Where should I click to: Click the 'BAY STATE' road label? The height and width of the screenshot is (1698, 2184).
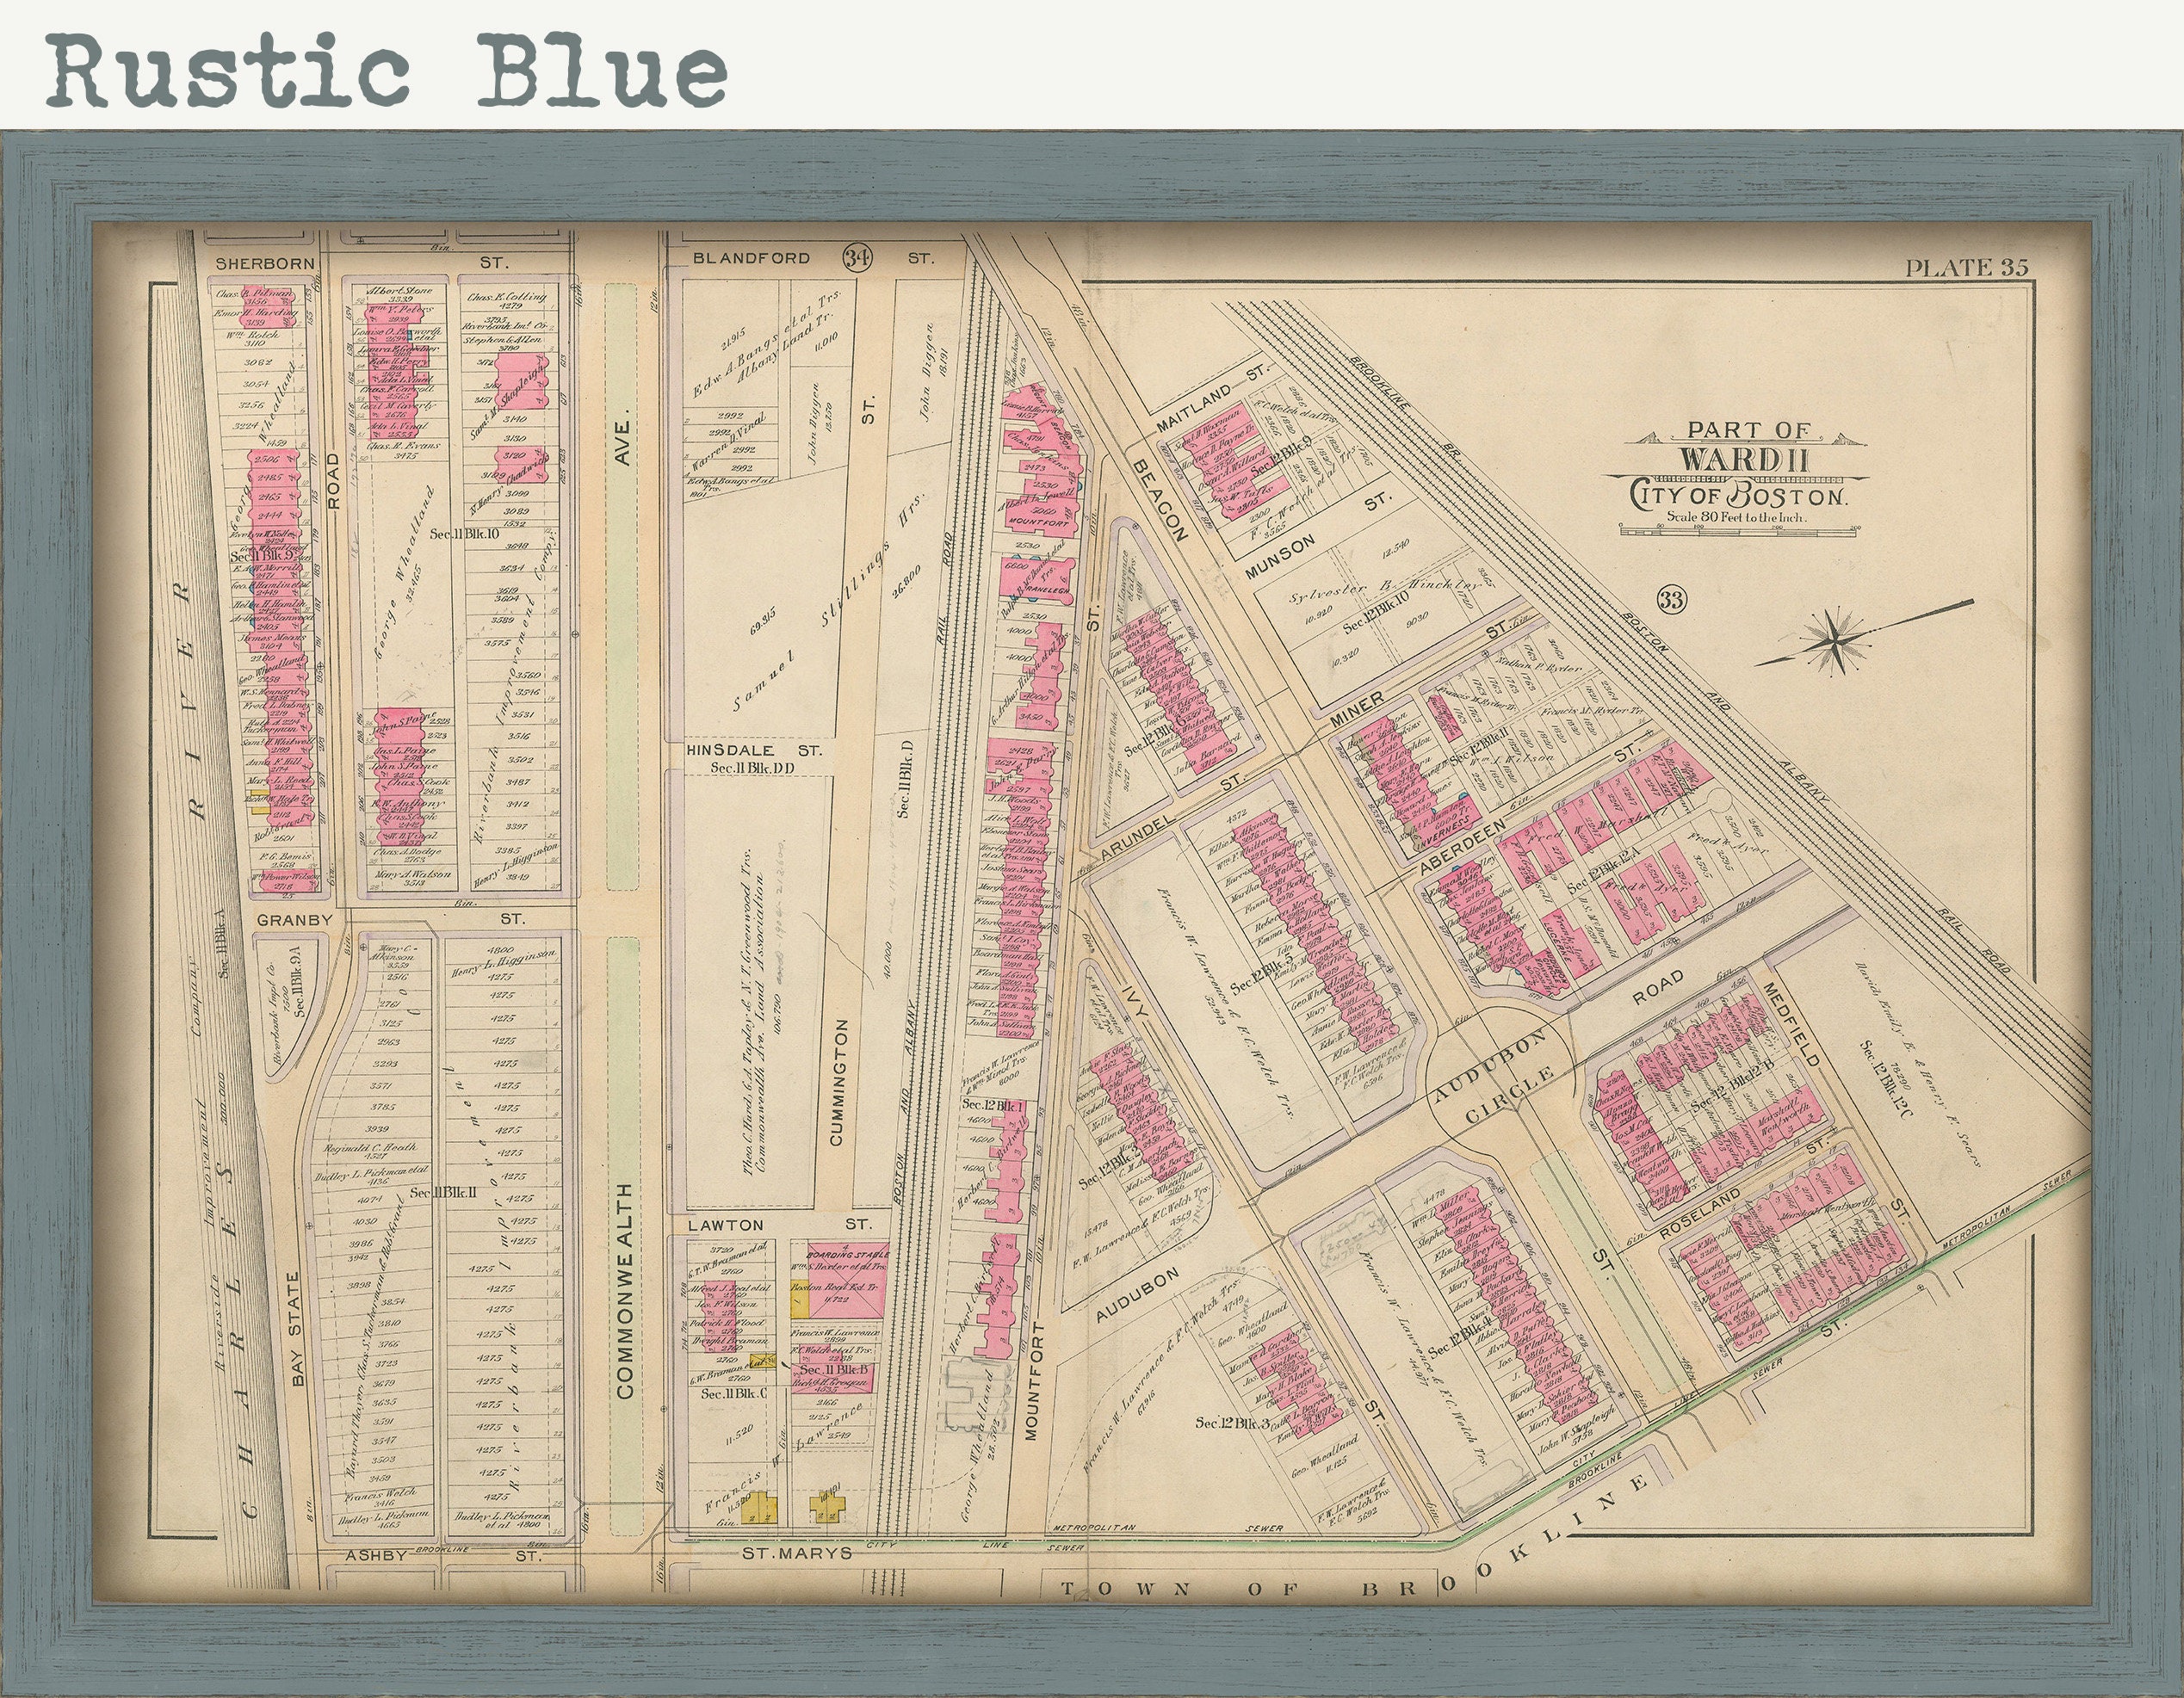coord(296,1327)
